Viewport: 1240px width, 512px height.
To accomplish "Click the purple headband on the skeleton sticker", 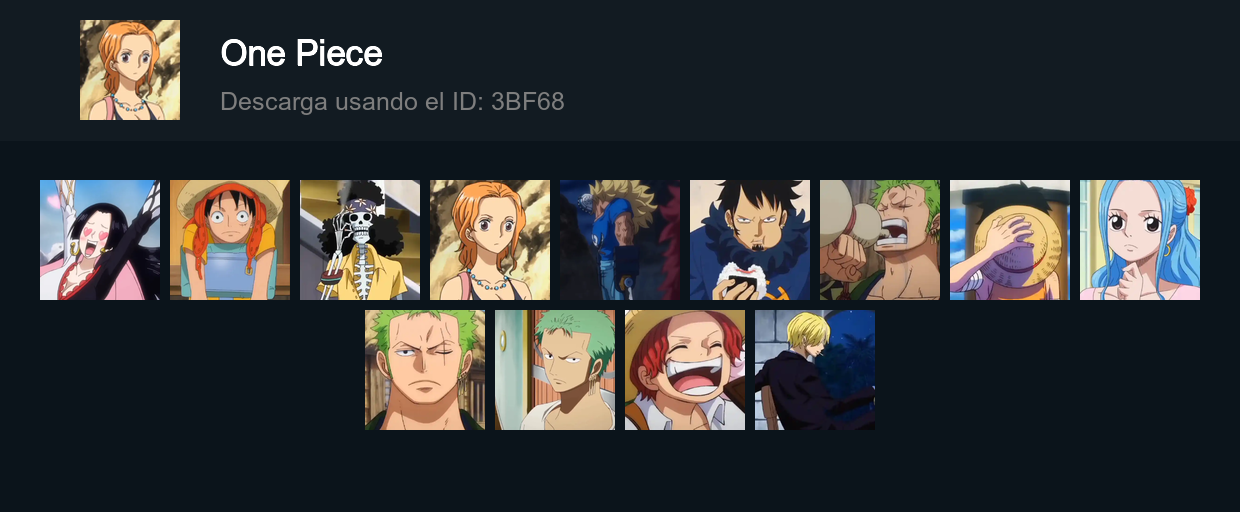I will point(360,203).
